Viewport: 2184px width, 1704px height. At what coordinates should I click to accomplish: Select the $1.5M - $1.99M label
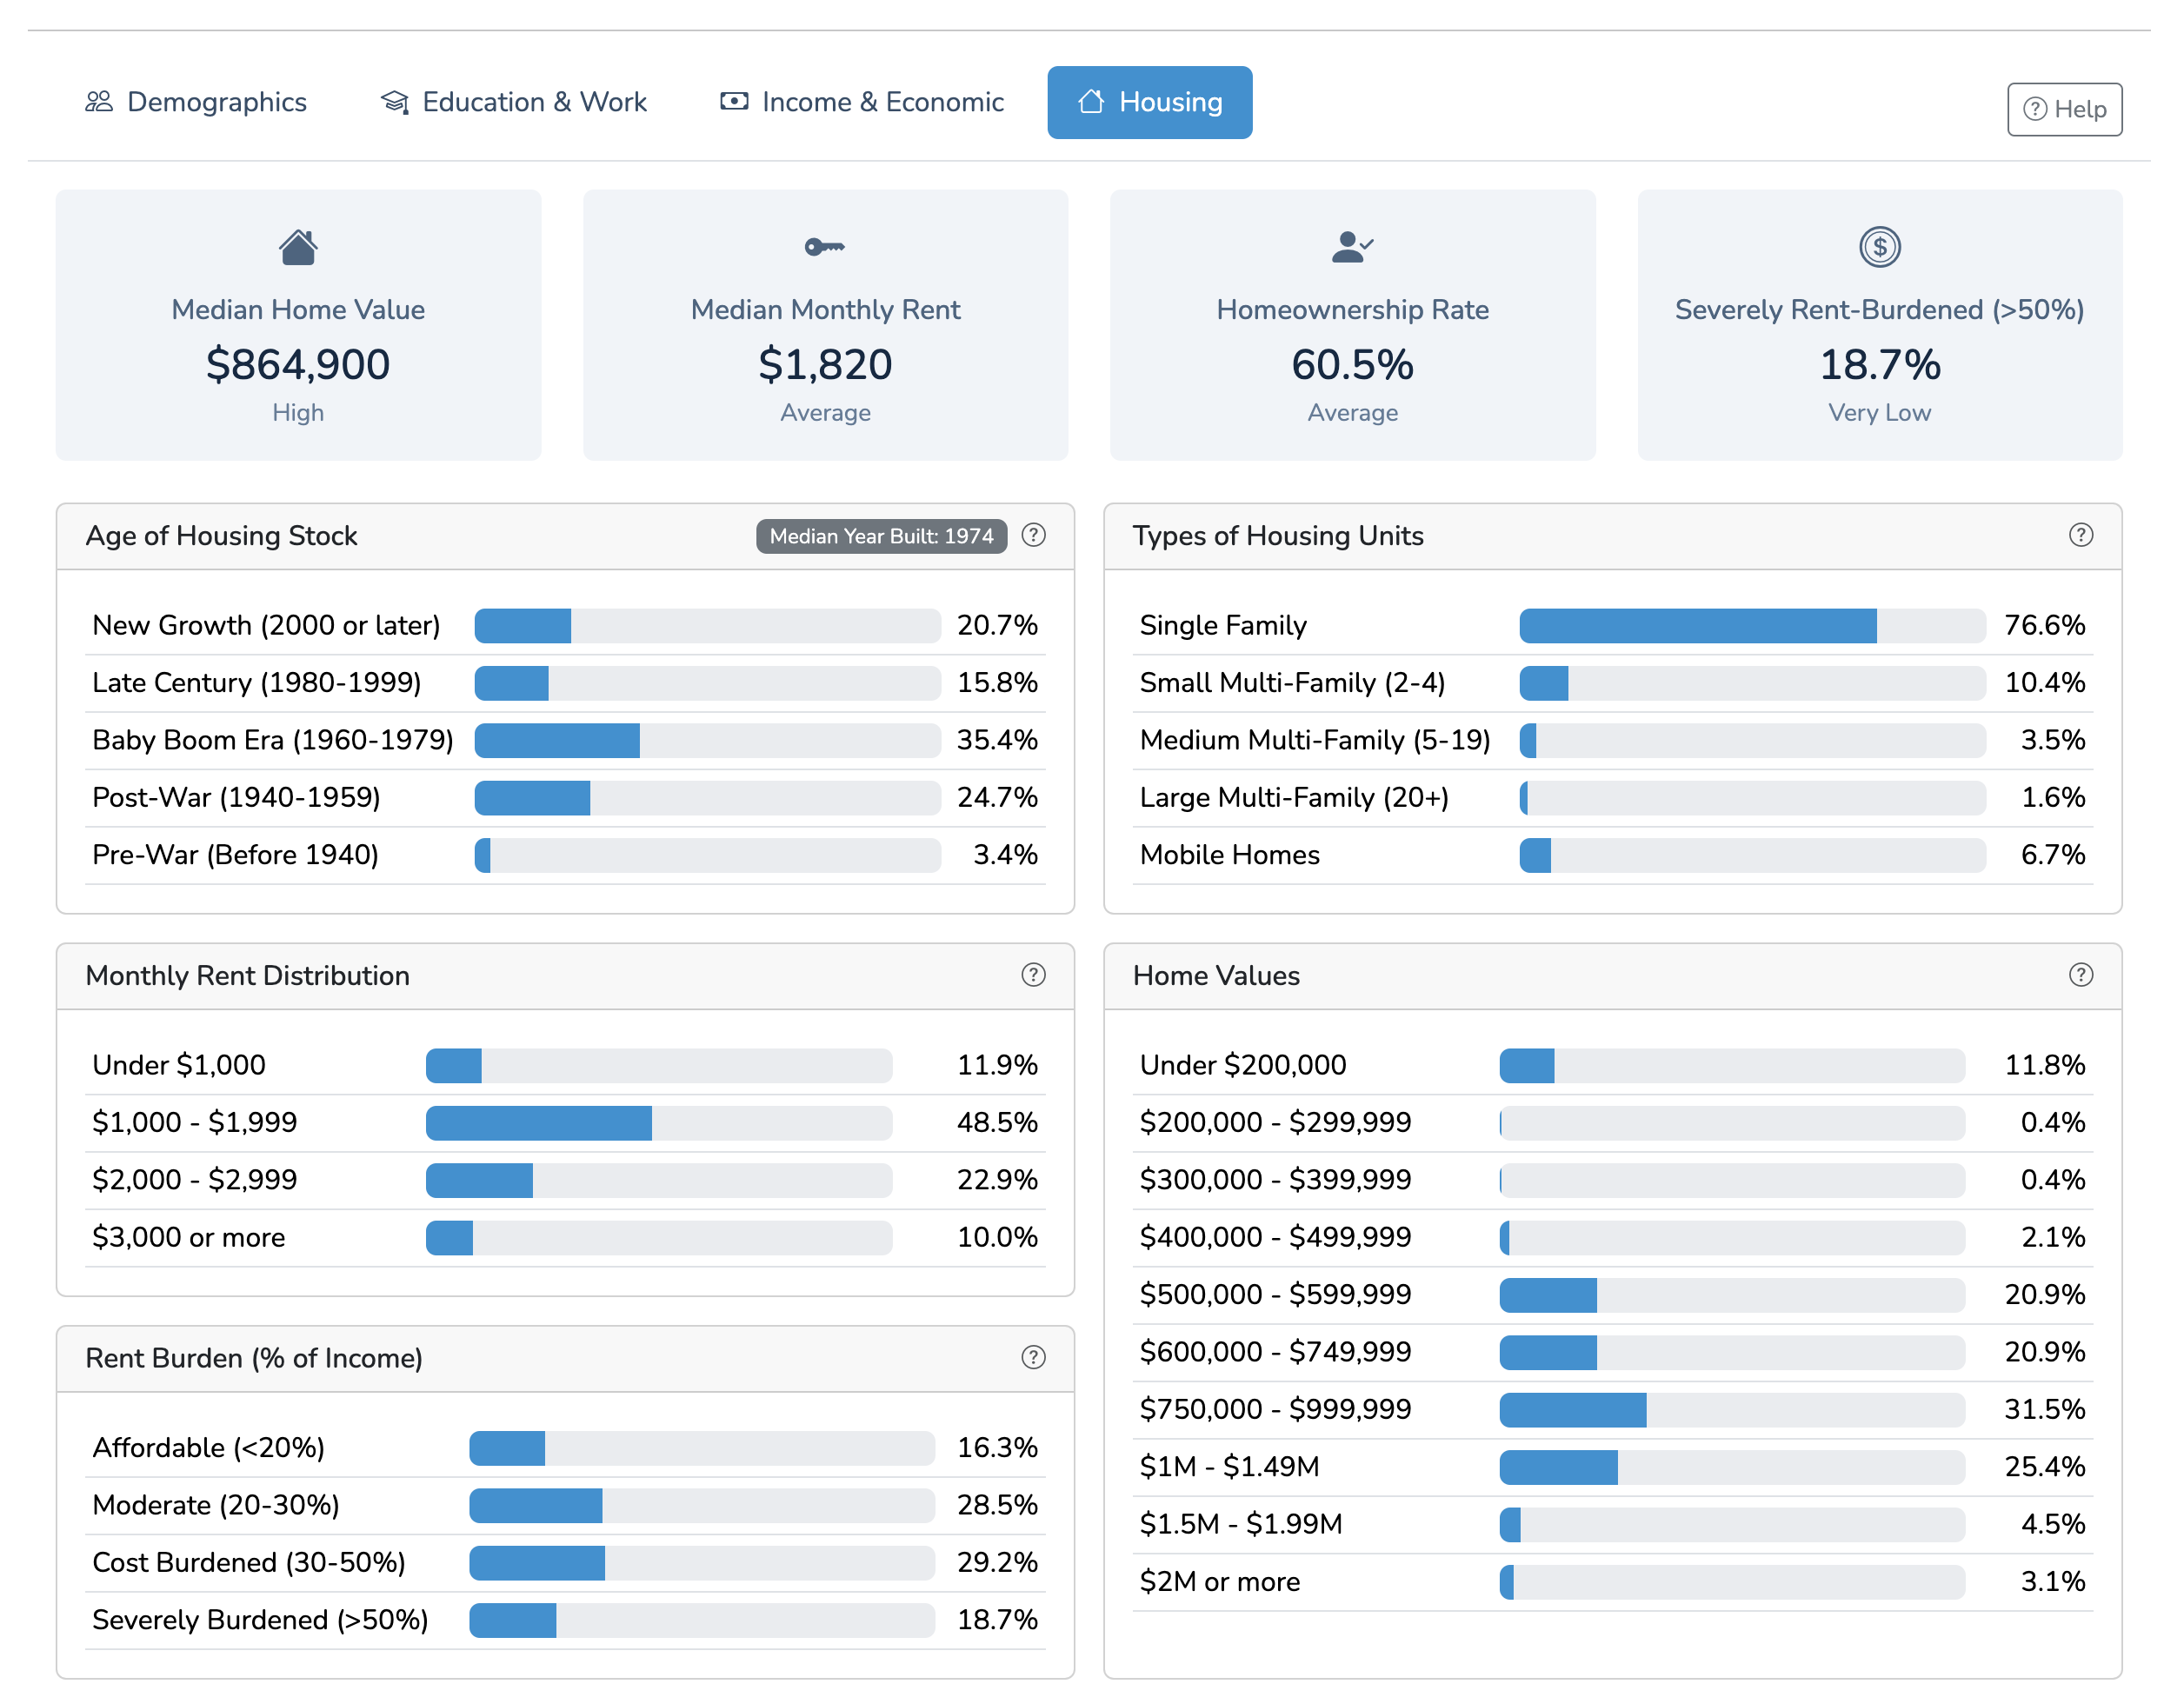tap(1241, 1524)
